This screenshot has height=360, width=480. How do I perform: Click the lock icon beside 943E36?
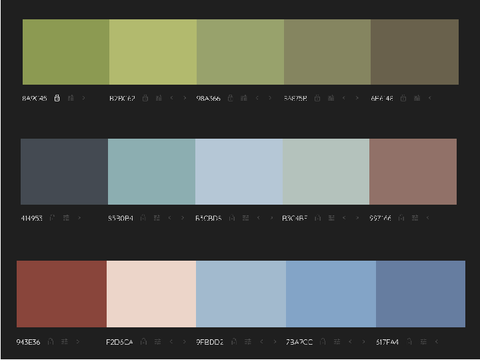point(51,342)
